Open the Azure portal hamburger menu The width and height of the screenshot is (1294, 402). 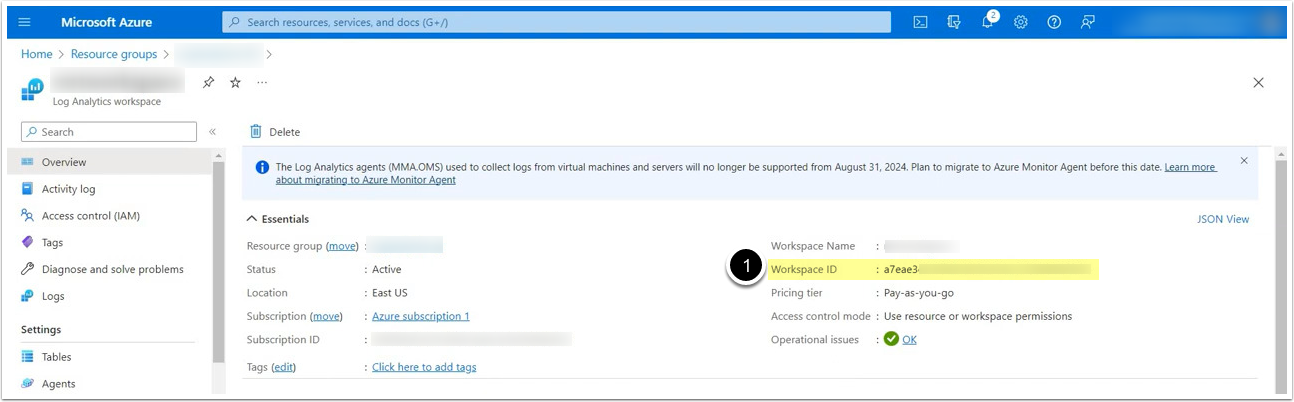(x=25, y=22)
